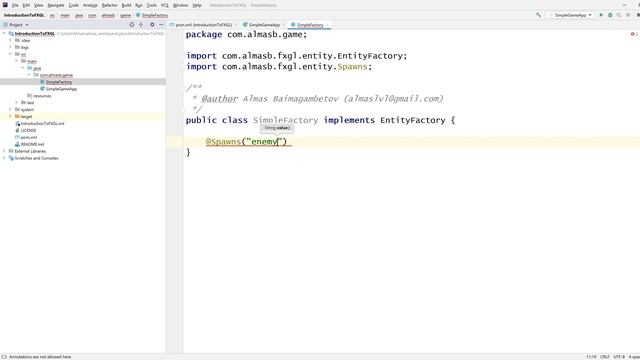Open the File menu

[x=15, y=5]
